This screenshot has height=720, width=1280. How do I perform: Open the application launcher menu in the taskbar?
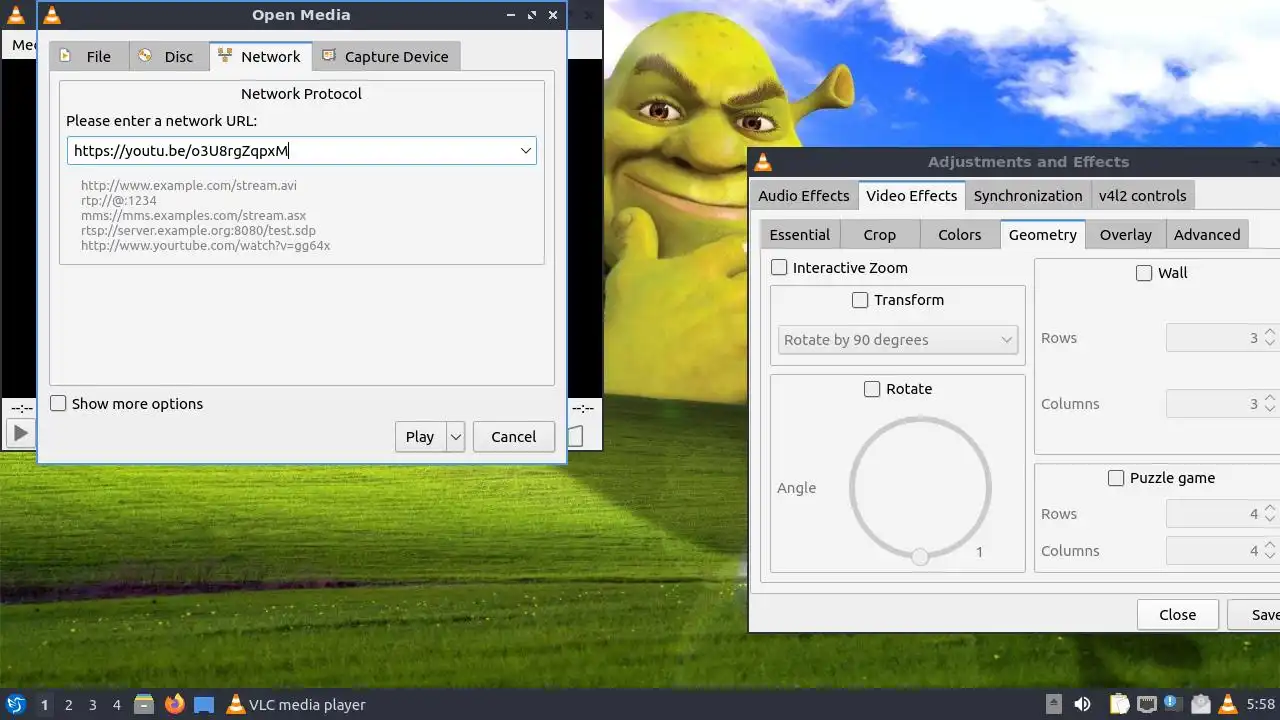coord(16,704)
